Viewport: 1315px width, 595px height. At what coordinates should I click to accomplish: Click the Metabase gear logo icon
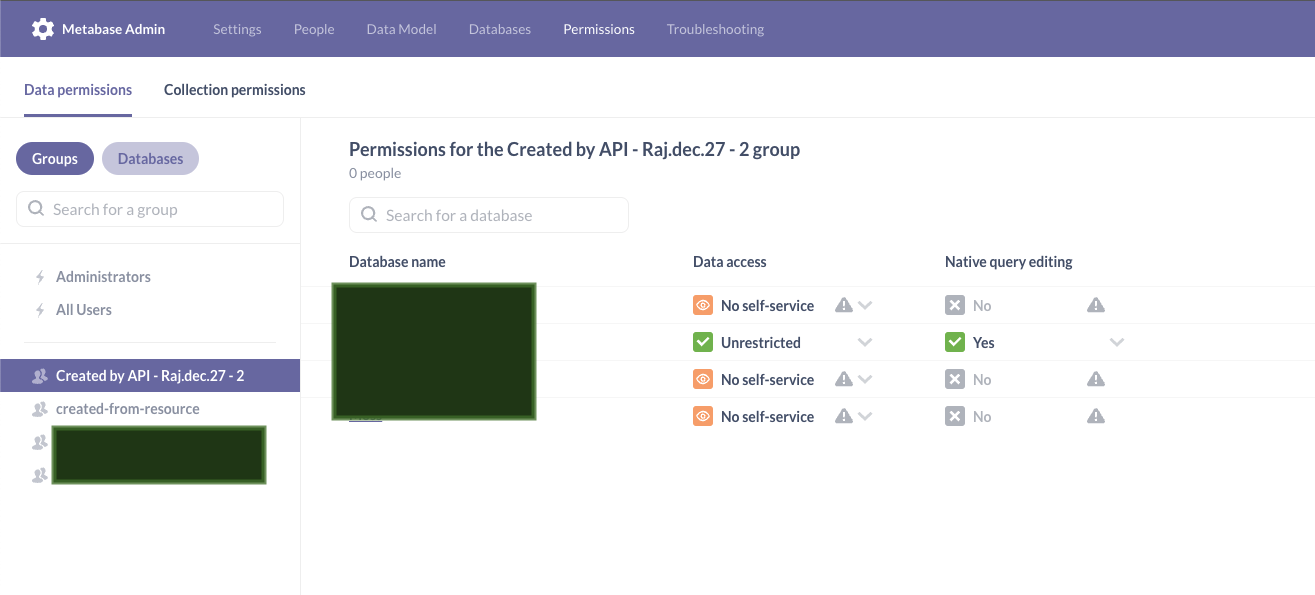tap(42, 28)
